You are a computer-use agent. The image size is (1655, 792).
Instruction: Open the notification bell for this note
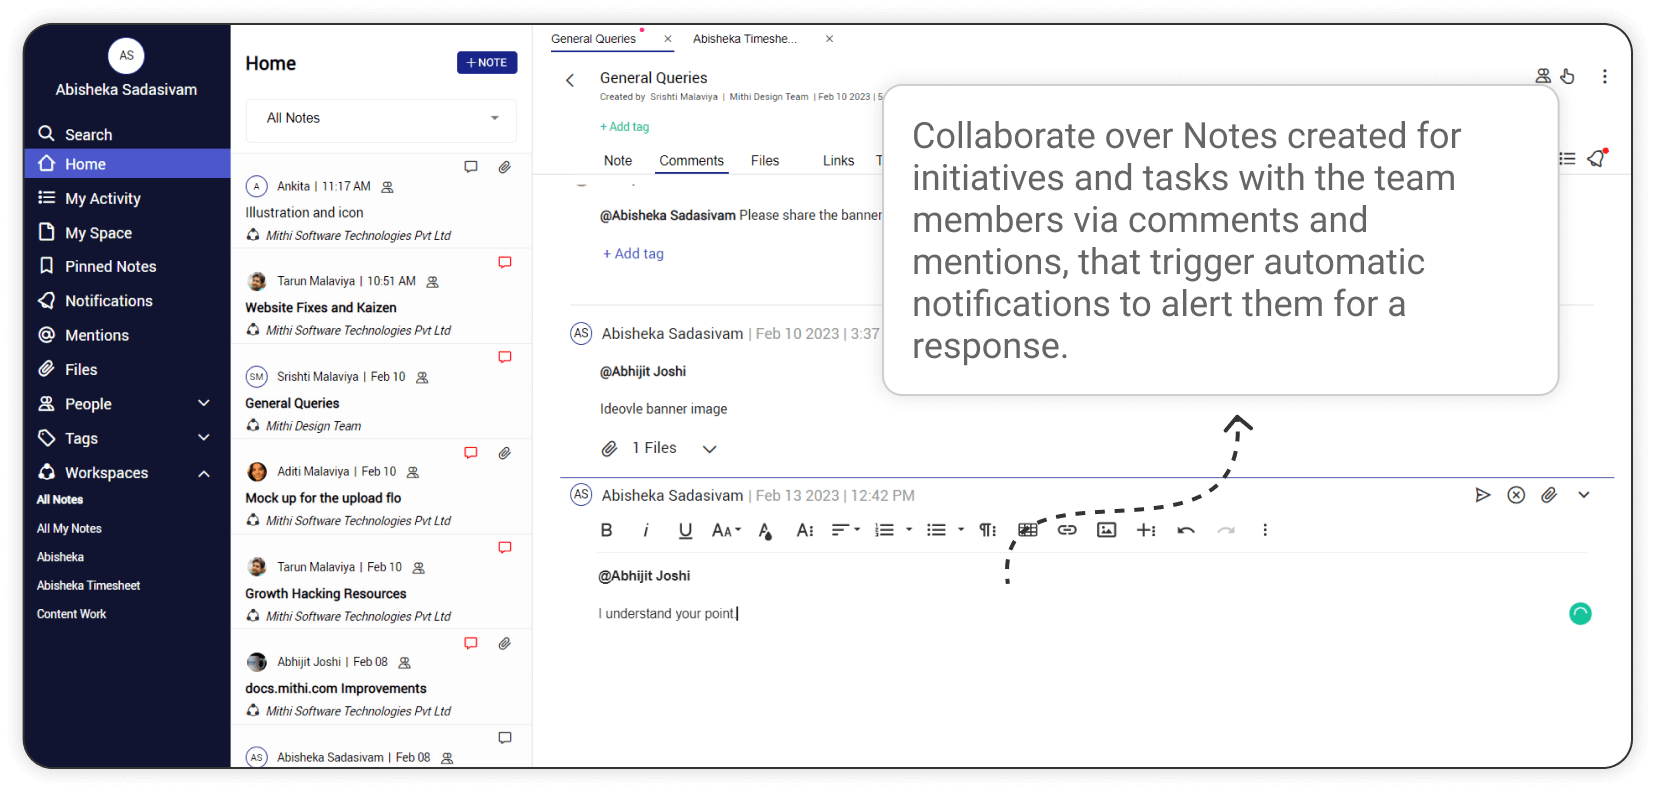pos(1597,158)
